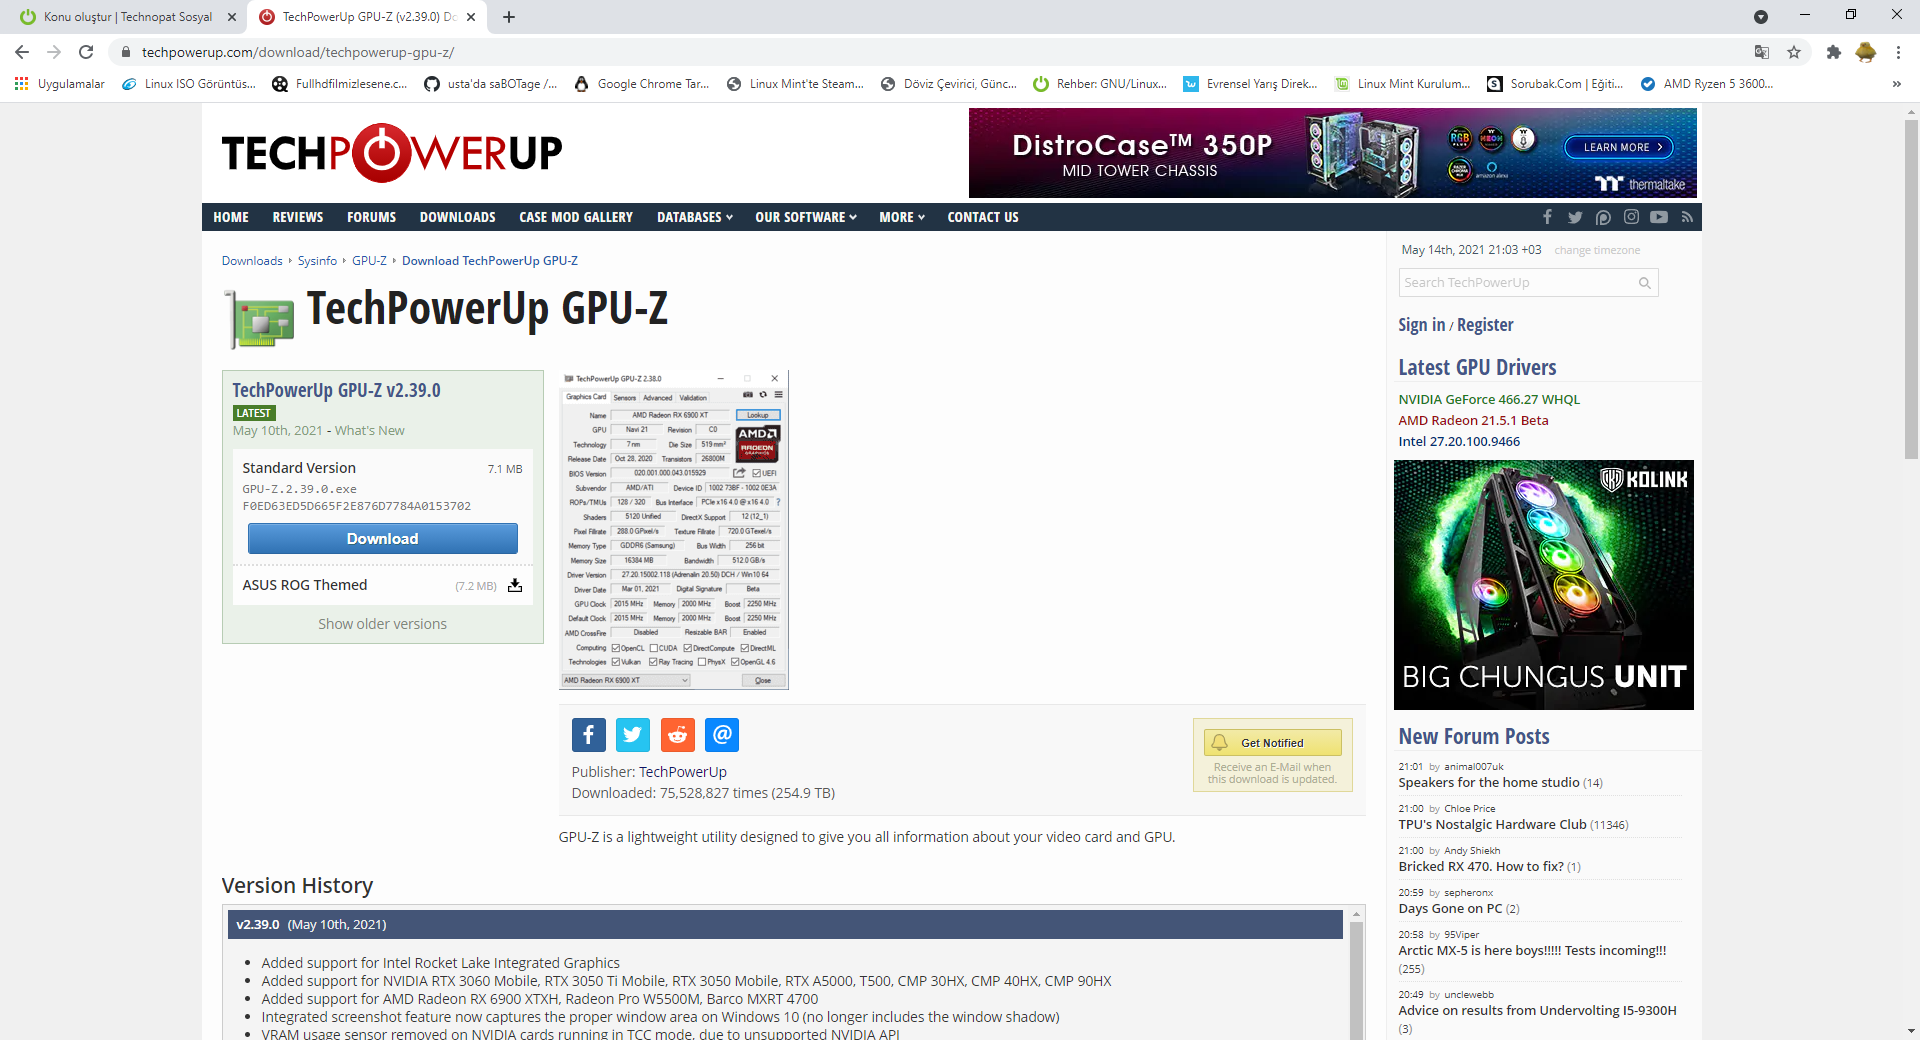Click the Get Notified button
Viewport: 1920px width, 1040px height.
pos(1272,743)
